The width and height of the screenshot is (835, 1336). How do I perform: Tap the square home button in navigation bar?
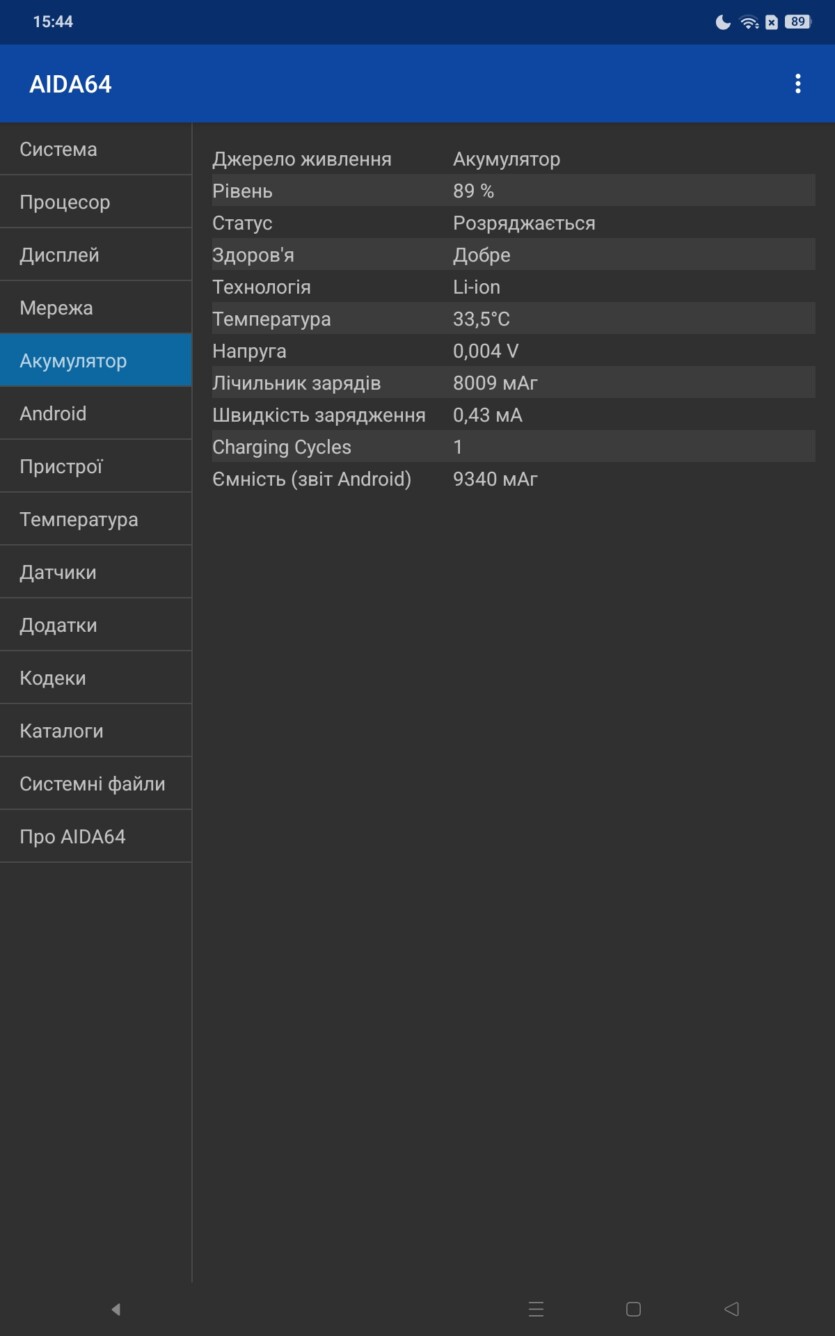(633, 1309)
